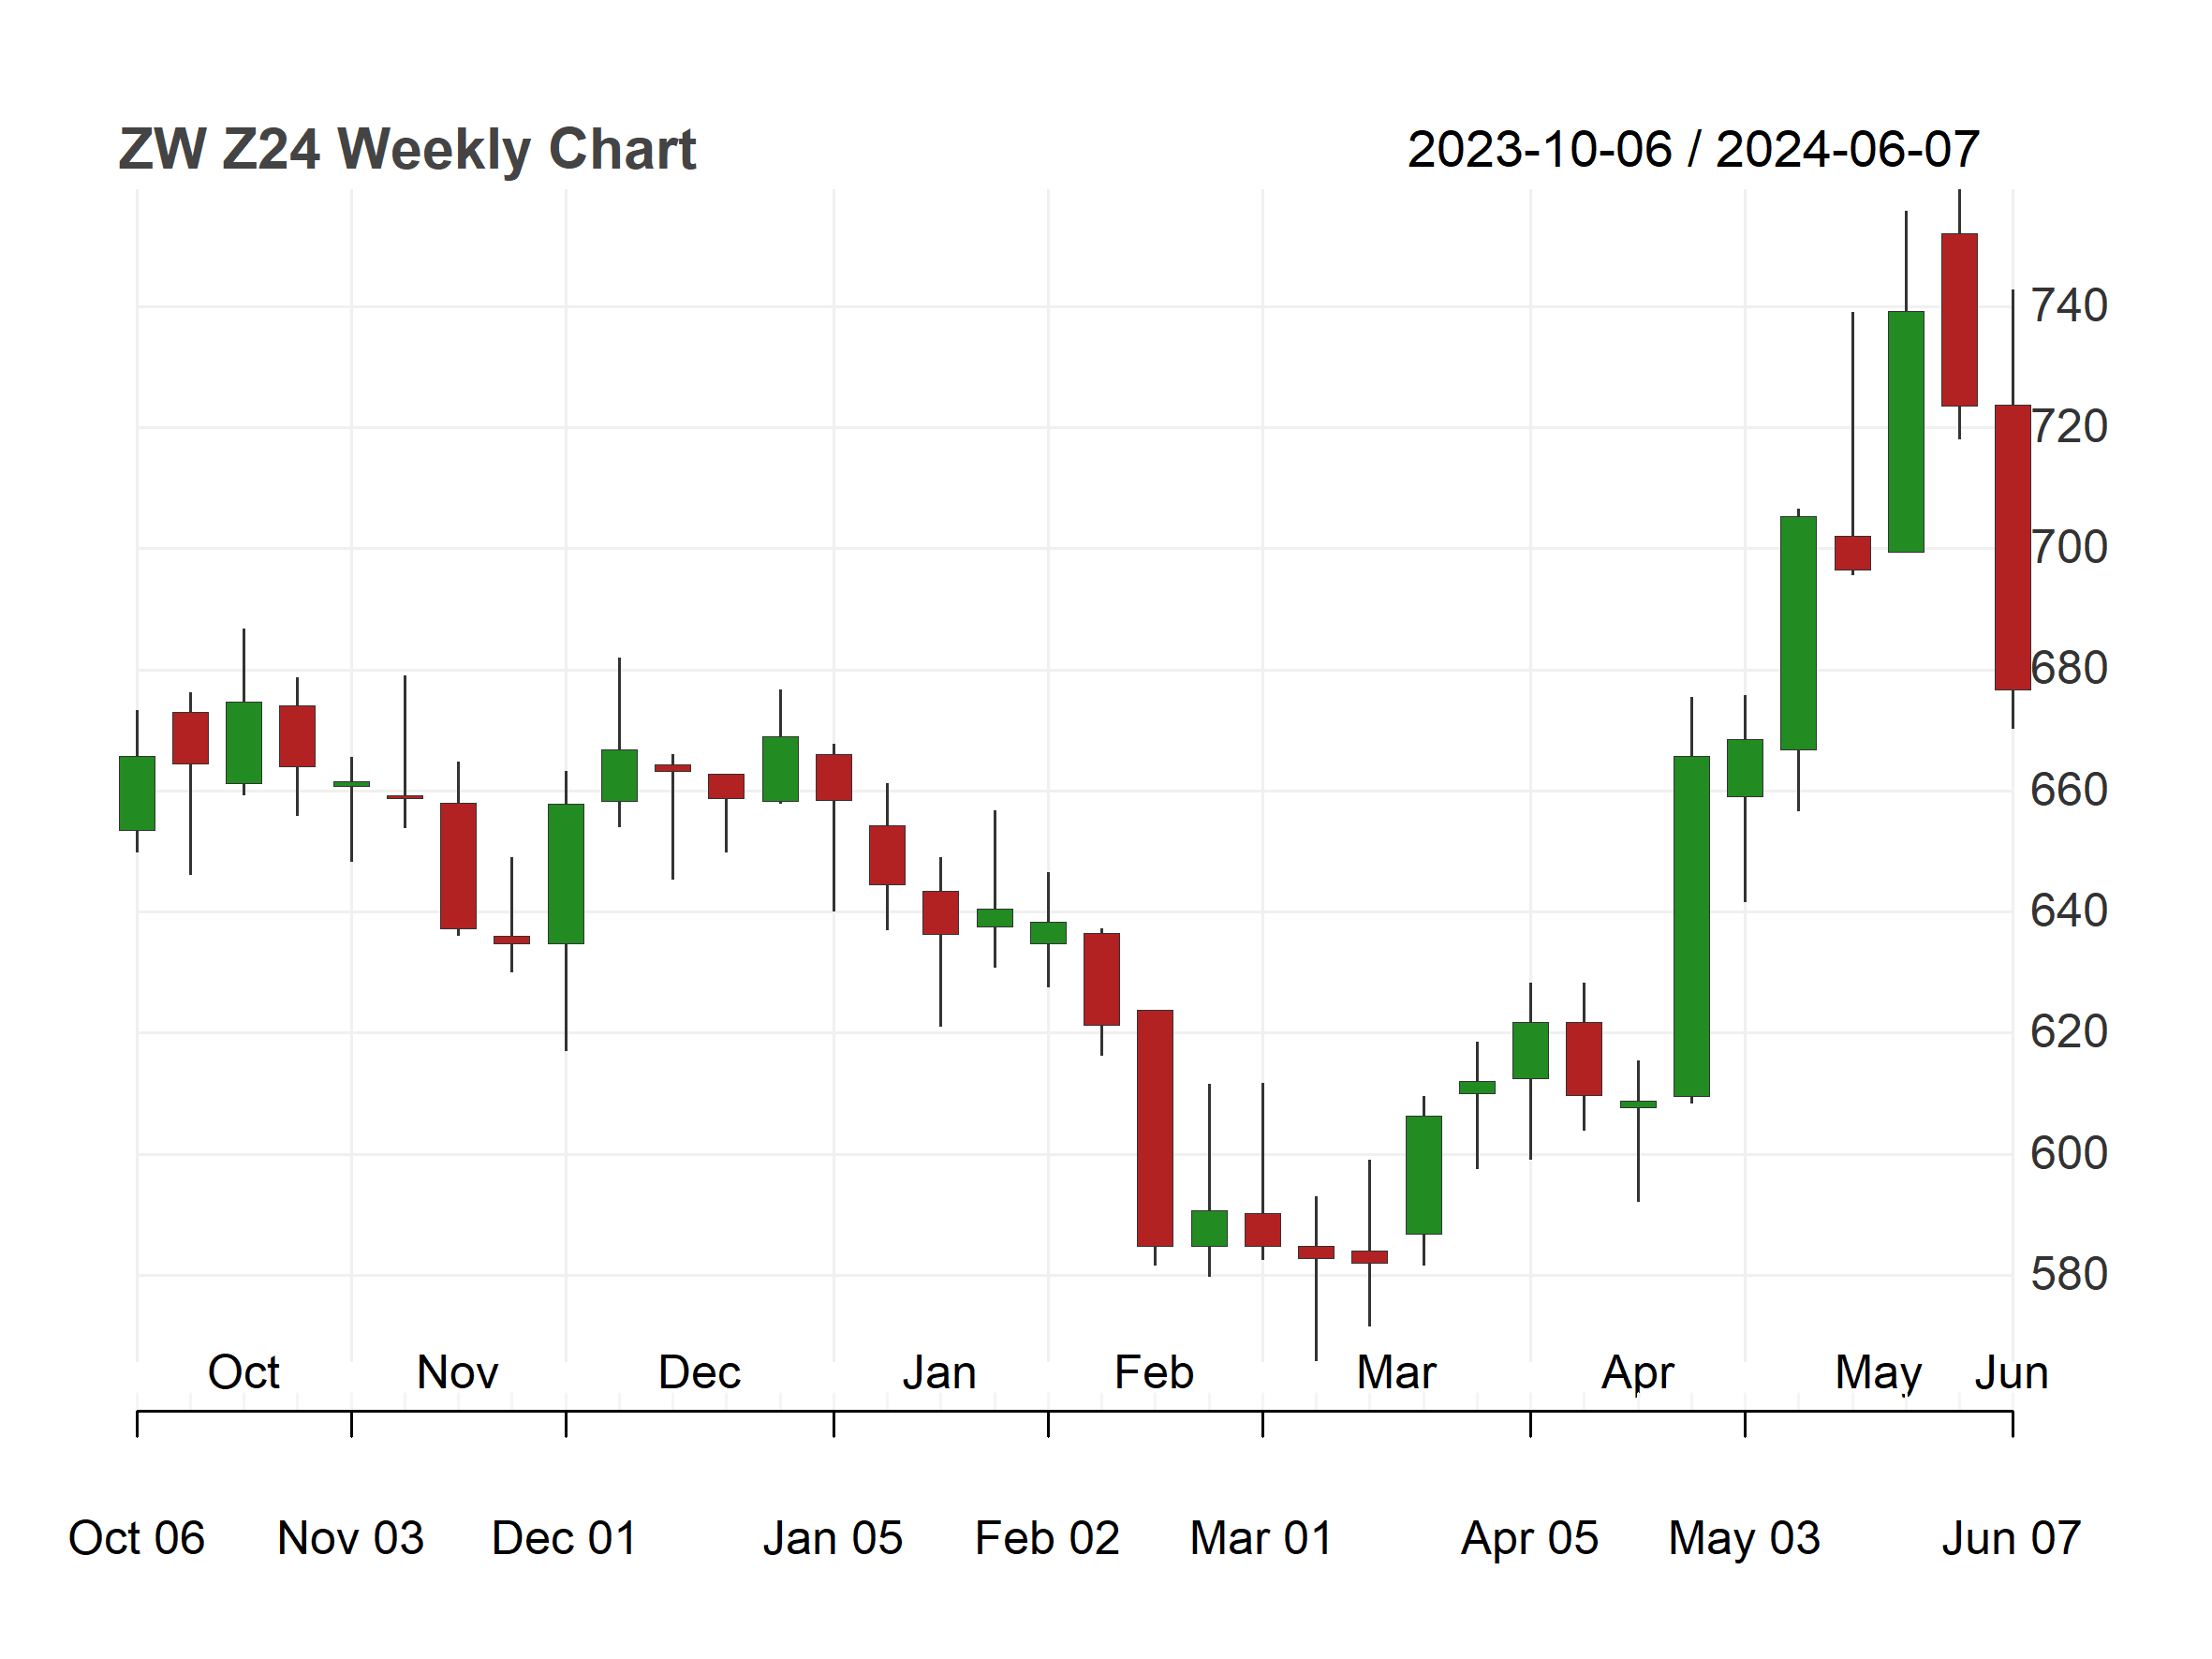This screenshot has width=2212, height=1659.
Task: Click the ZW Z24 Weekly Chart title
Action: tap(407, 150)
